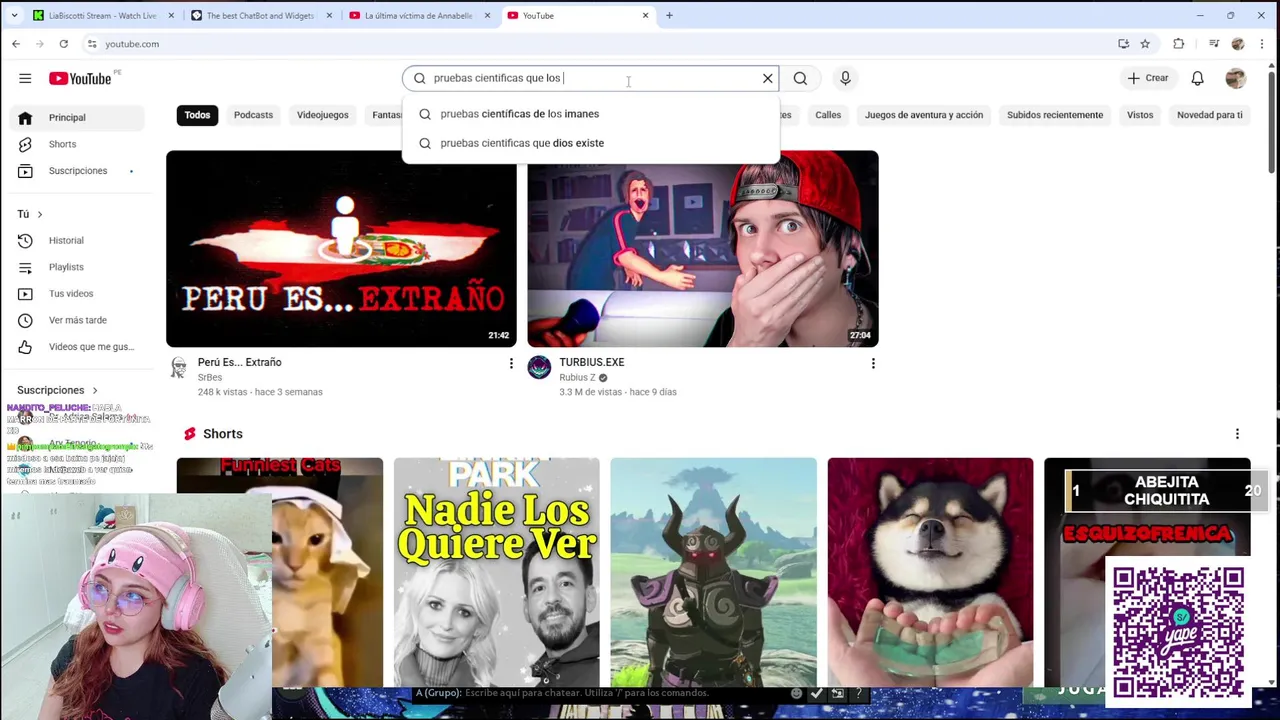Select suggestion 'pruebas científicas que dios existe'
The image size is (1280, 720).
pyautogui.click(x=590, y=143)
